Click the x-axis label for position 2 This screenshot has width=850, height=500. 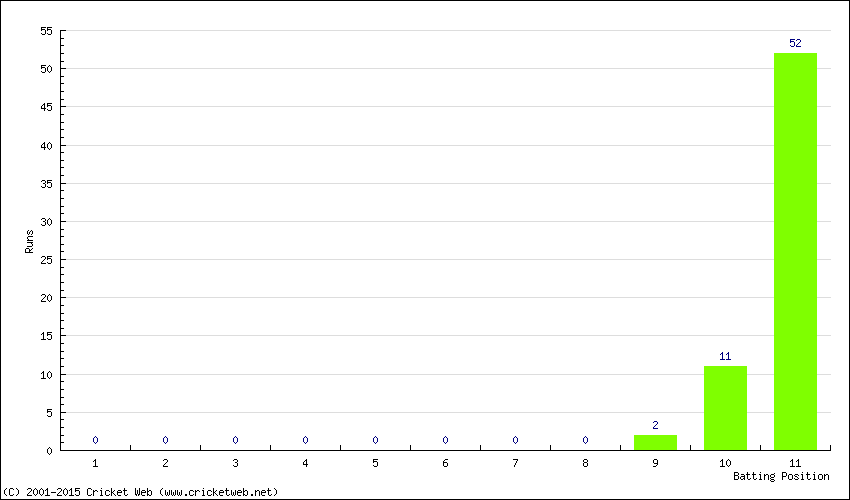tap(165, 463)
